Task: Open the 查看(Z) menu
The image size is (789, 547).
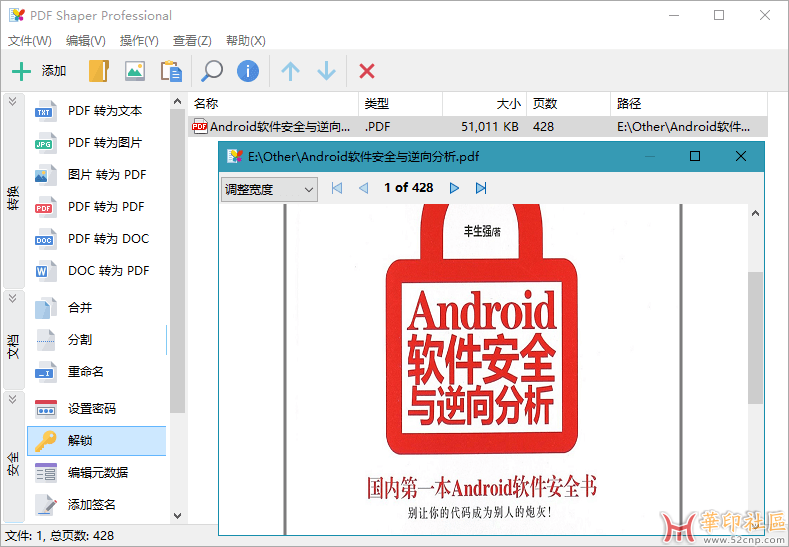Action: click(192, 41)
